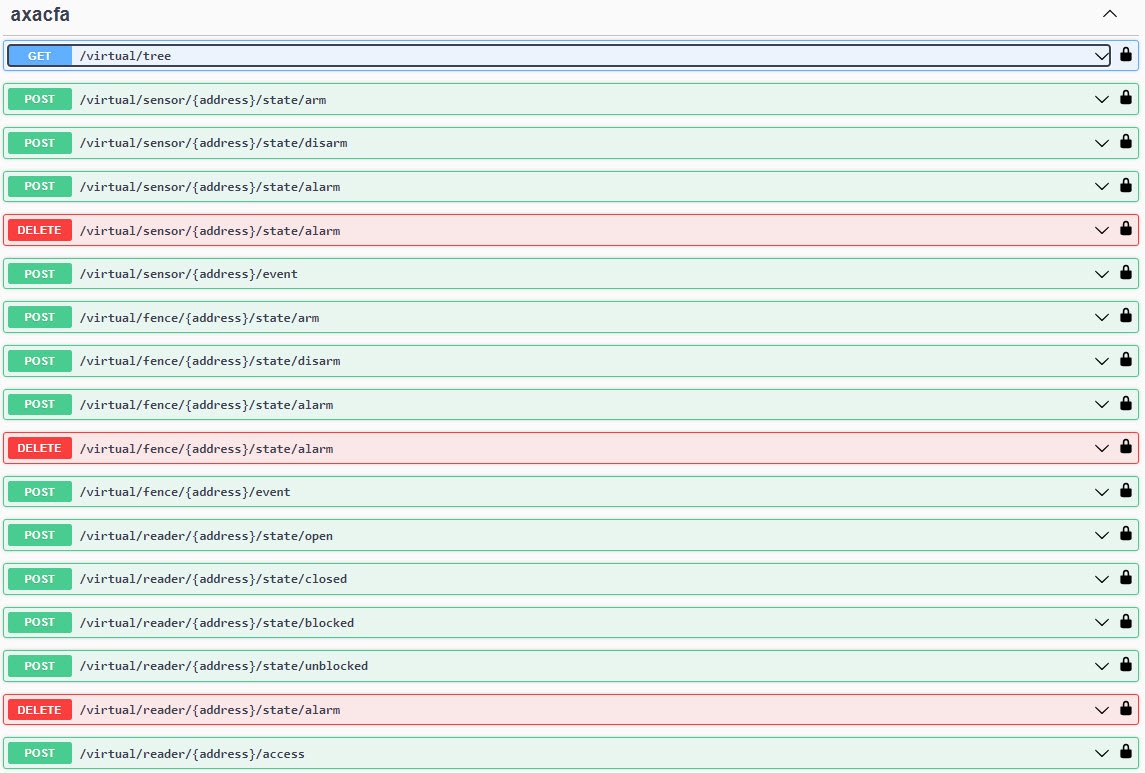Screen dimensions: 1145x773
Task: Click DELETE badge for sensor state alarm
Action: (40, 230)
